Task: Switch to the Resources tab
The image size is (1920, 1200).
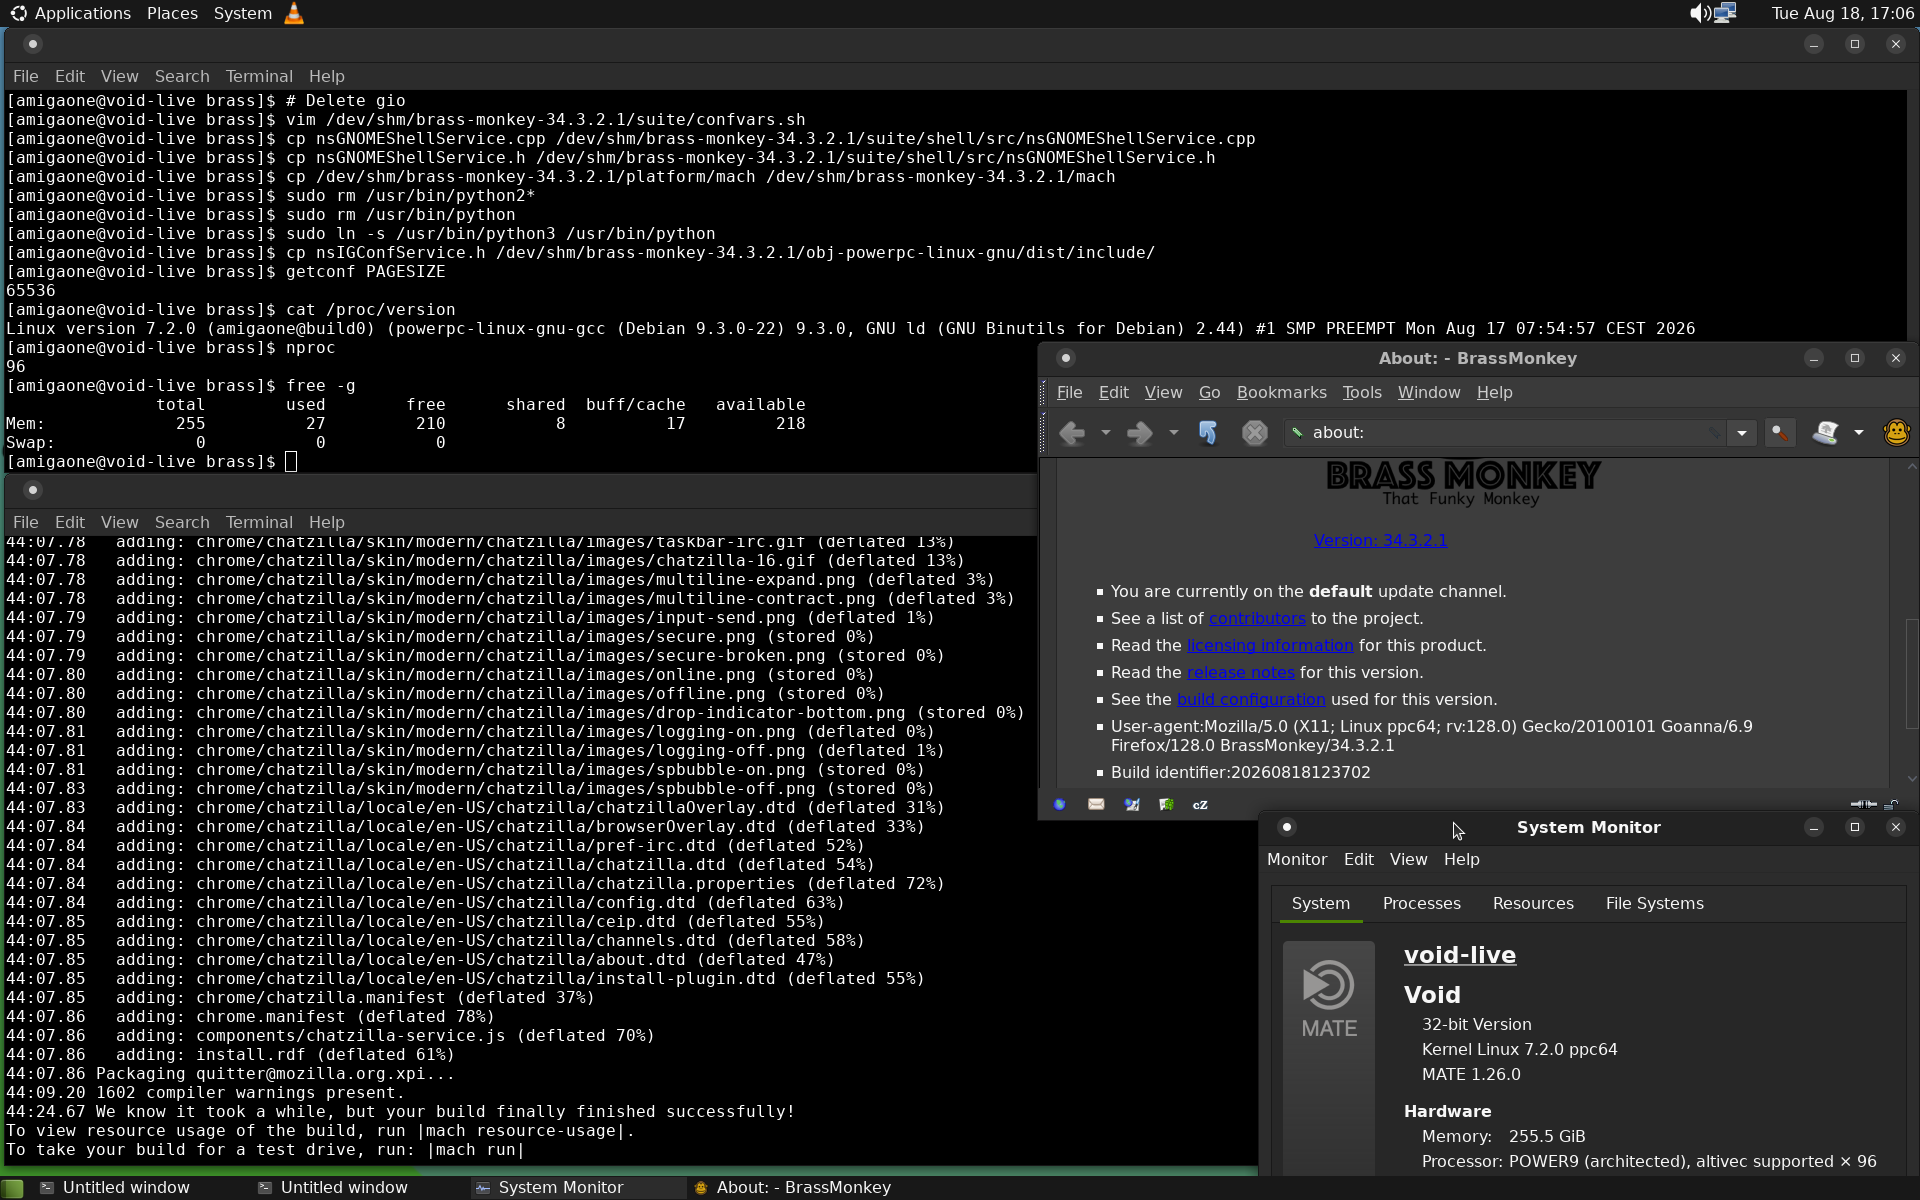Action: [1533, 904]
